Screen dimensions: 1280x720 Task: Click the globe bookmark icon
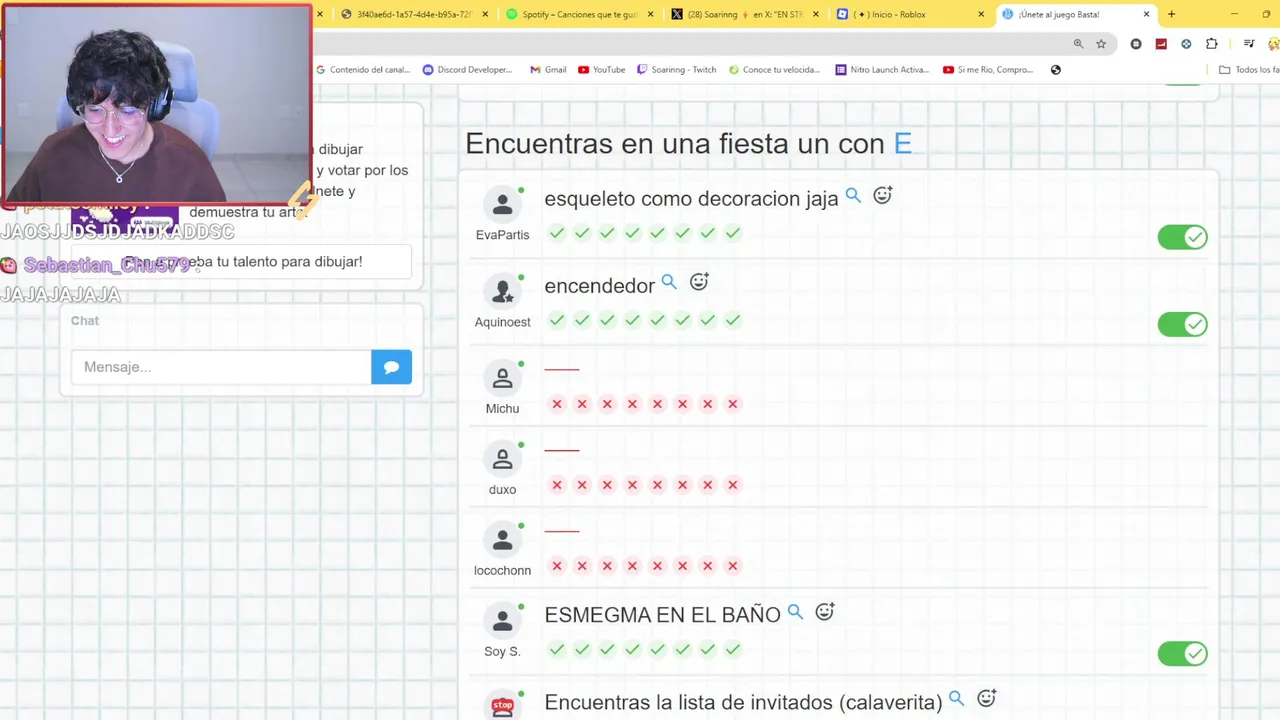coord(1056,70)
